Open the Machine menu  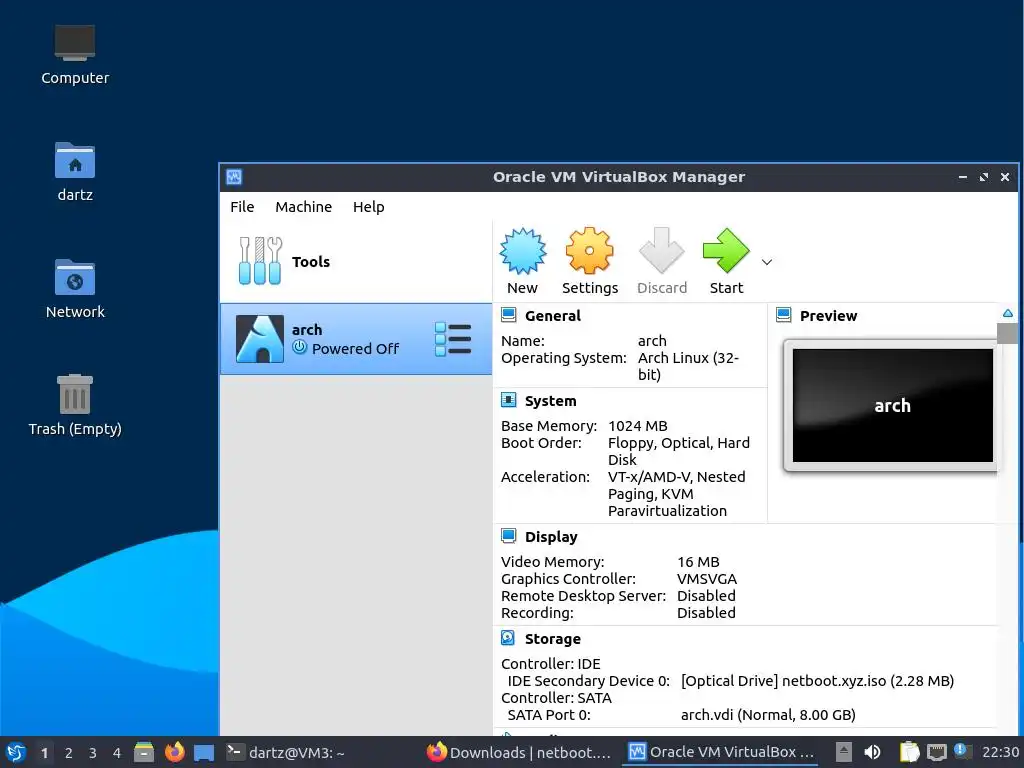pos(303,207)
